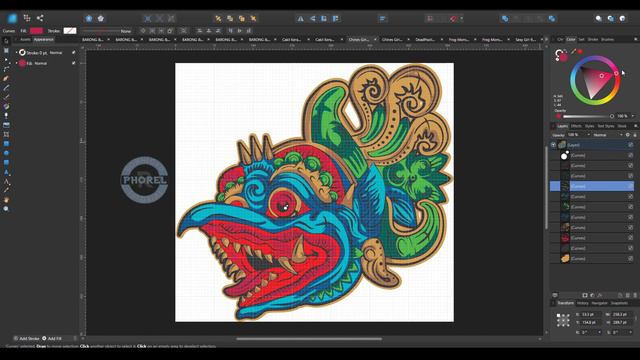640x360 pixels.
Task: Click the Flip Vertical toolbar icon
Action: 313,18
